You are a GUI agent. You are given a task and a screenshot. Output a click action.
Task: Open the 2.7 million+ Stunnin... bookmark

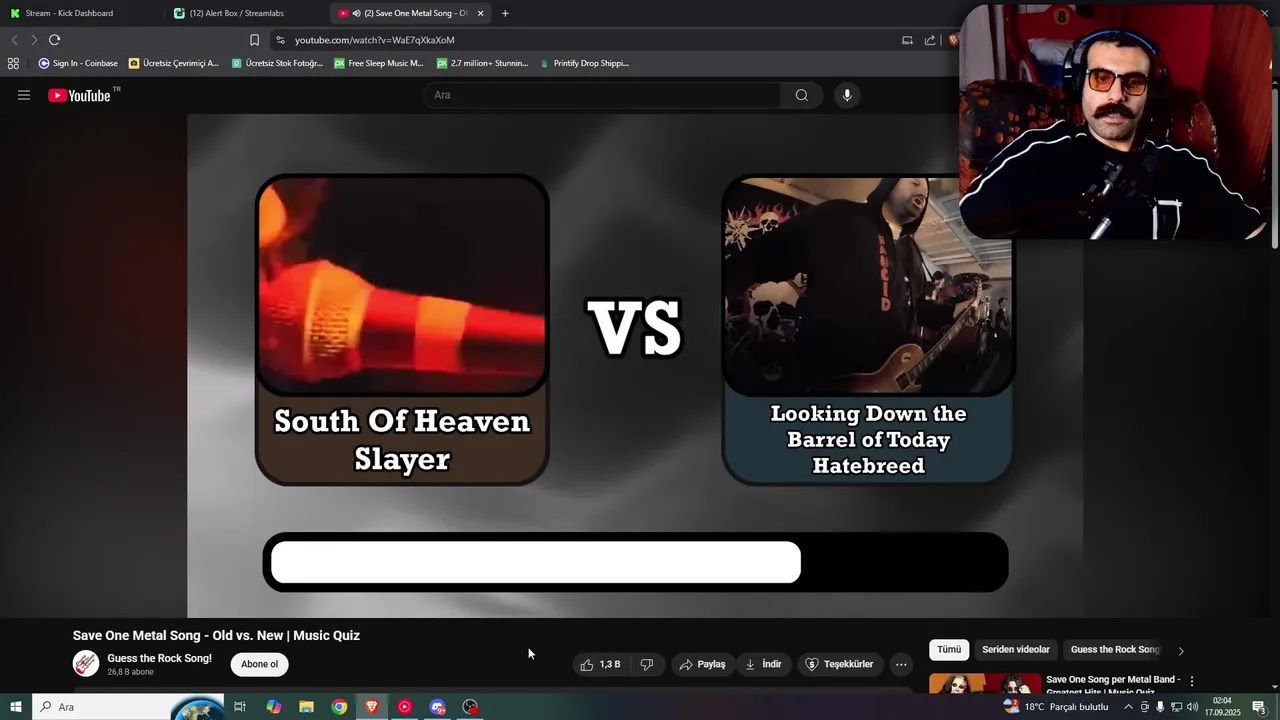coord(482,63)
